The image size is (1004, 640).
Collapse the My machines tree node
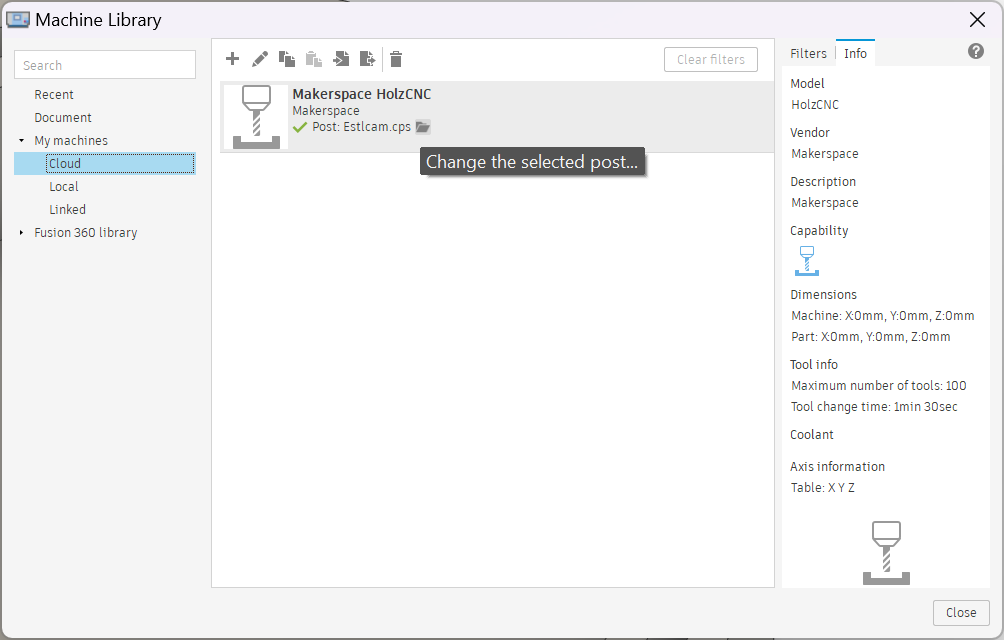[22, 141]
